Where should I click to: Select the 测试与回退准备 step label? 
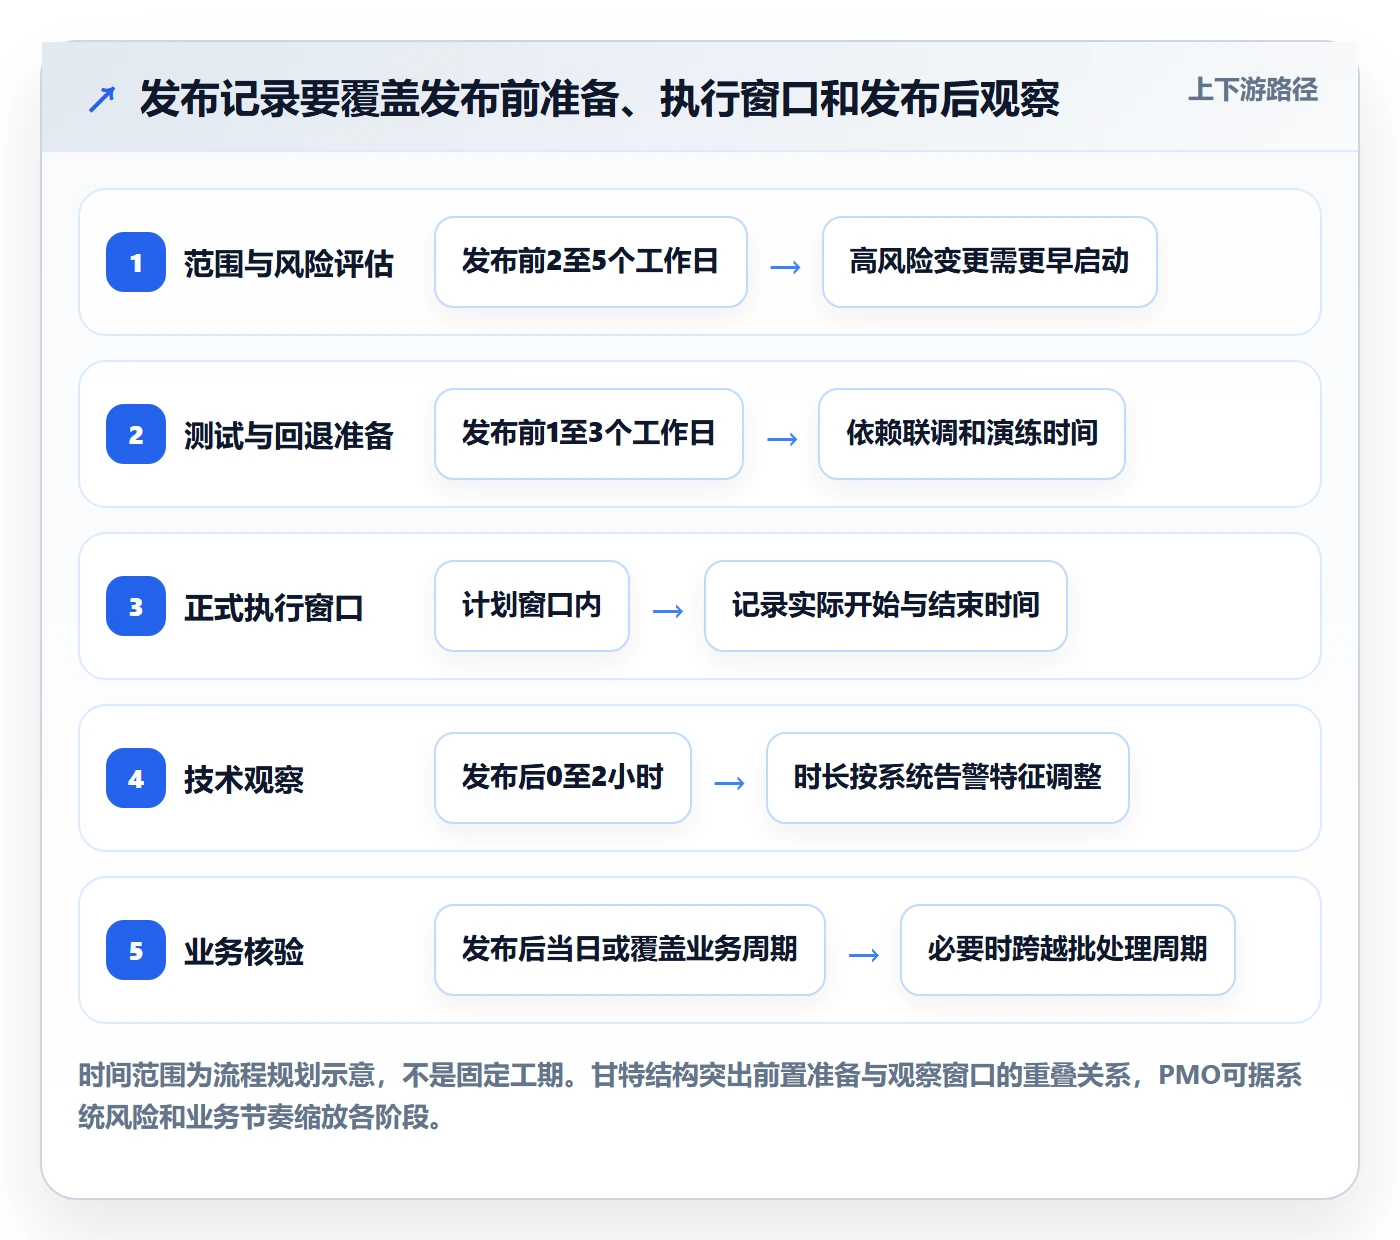pos(288,436)
